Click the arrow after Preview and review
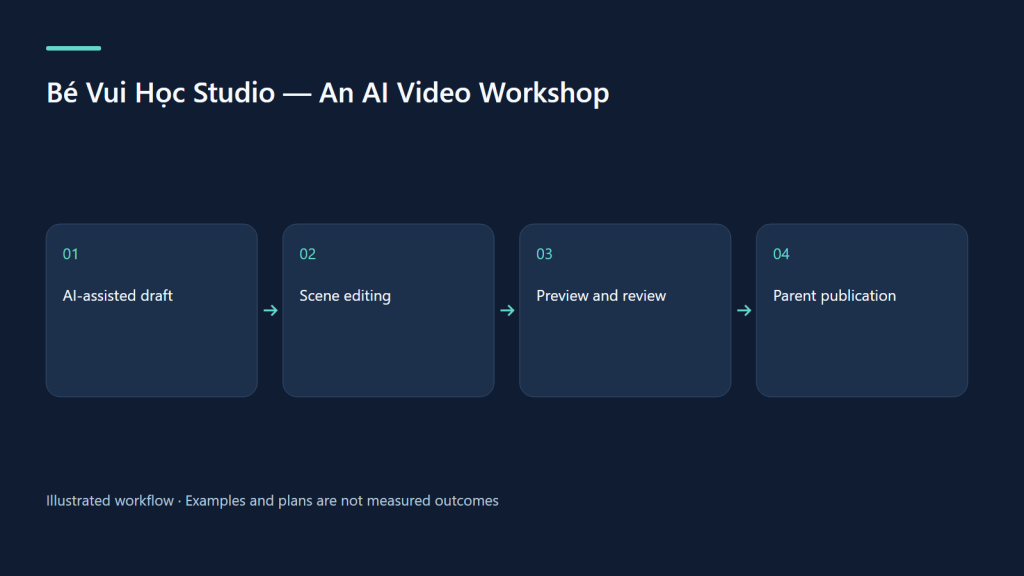This screenshot has height=576, width=1024. point(744,310)
